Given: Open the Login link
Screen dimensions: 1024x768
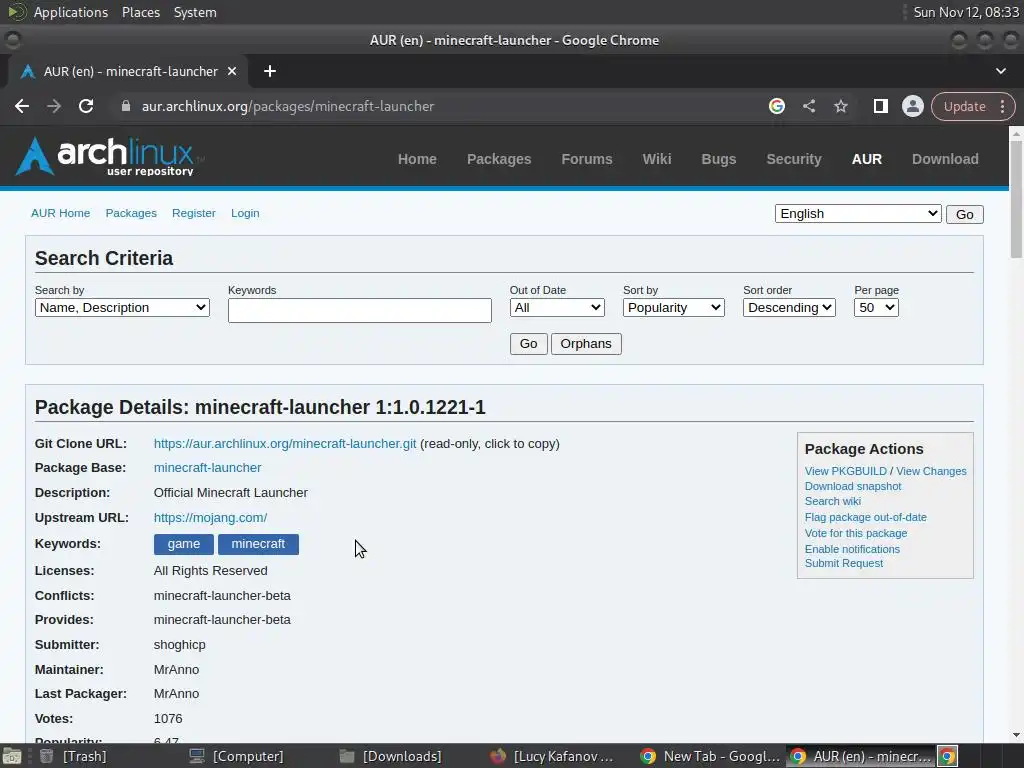Looking at the screenshot, I should (245, 213).
